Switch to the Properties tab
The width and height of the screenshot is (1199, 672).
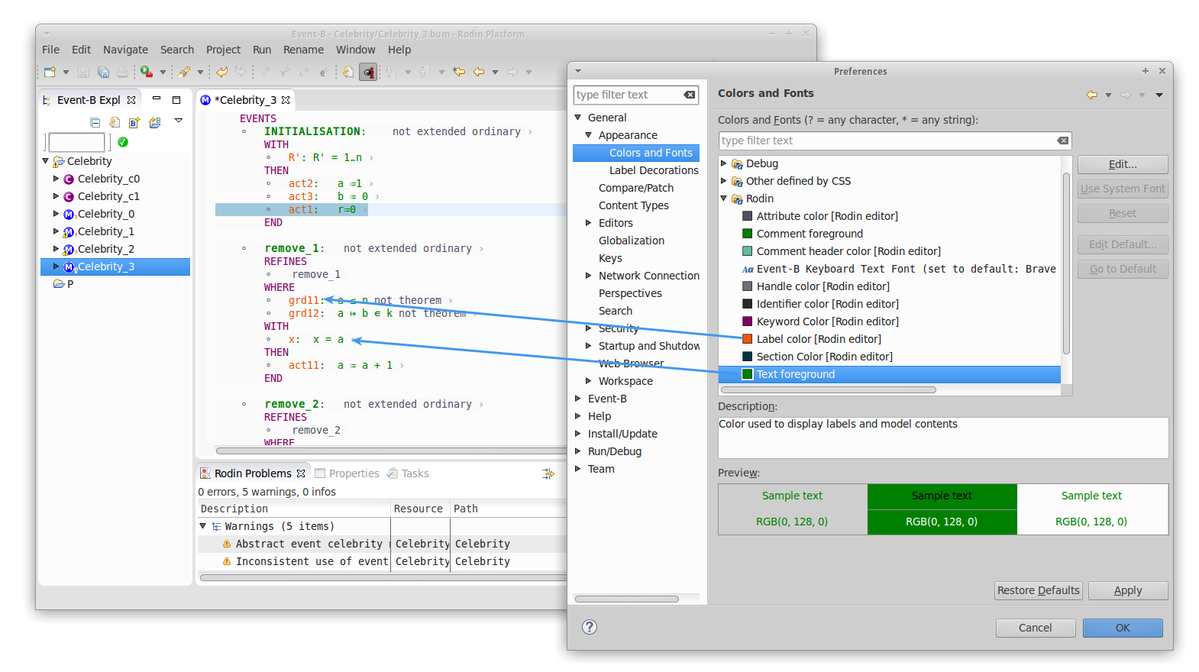[347, 474]
